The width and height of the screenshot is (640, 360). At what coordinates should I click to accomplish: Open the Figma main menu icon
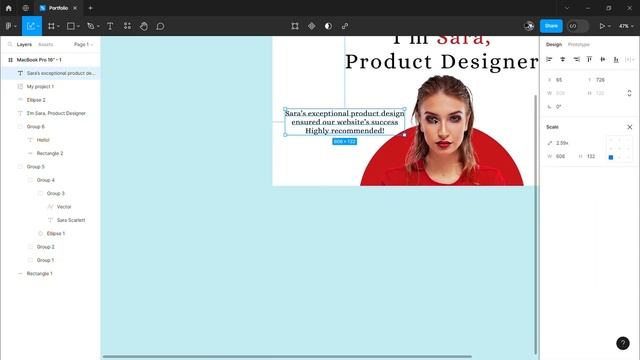[x=8, y=26]
